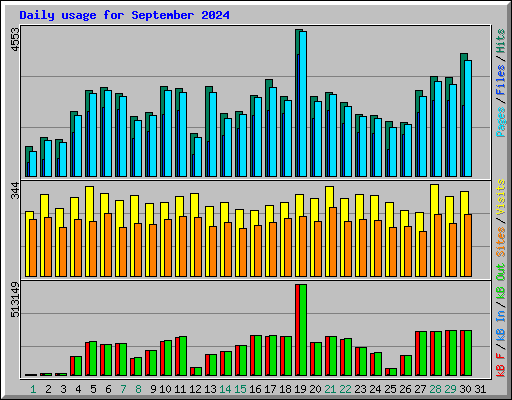
Task: Select day 3 on the x-axis
Action: pos(63,389)
